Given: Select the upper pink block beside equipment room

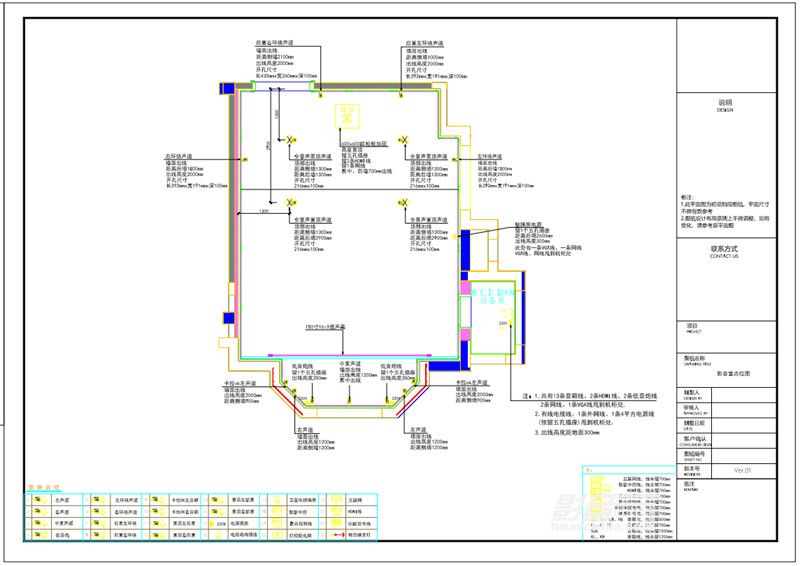Looking at the screenshot, I should [x=465, y=287].
